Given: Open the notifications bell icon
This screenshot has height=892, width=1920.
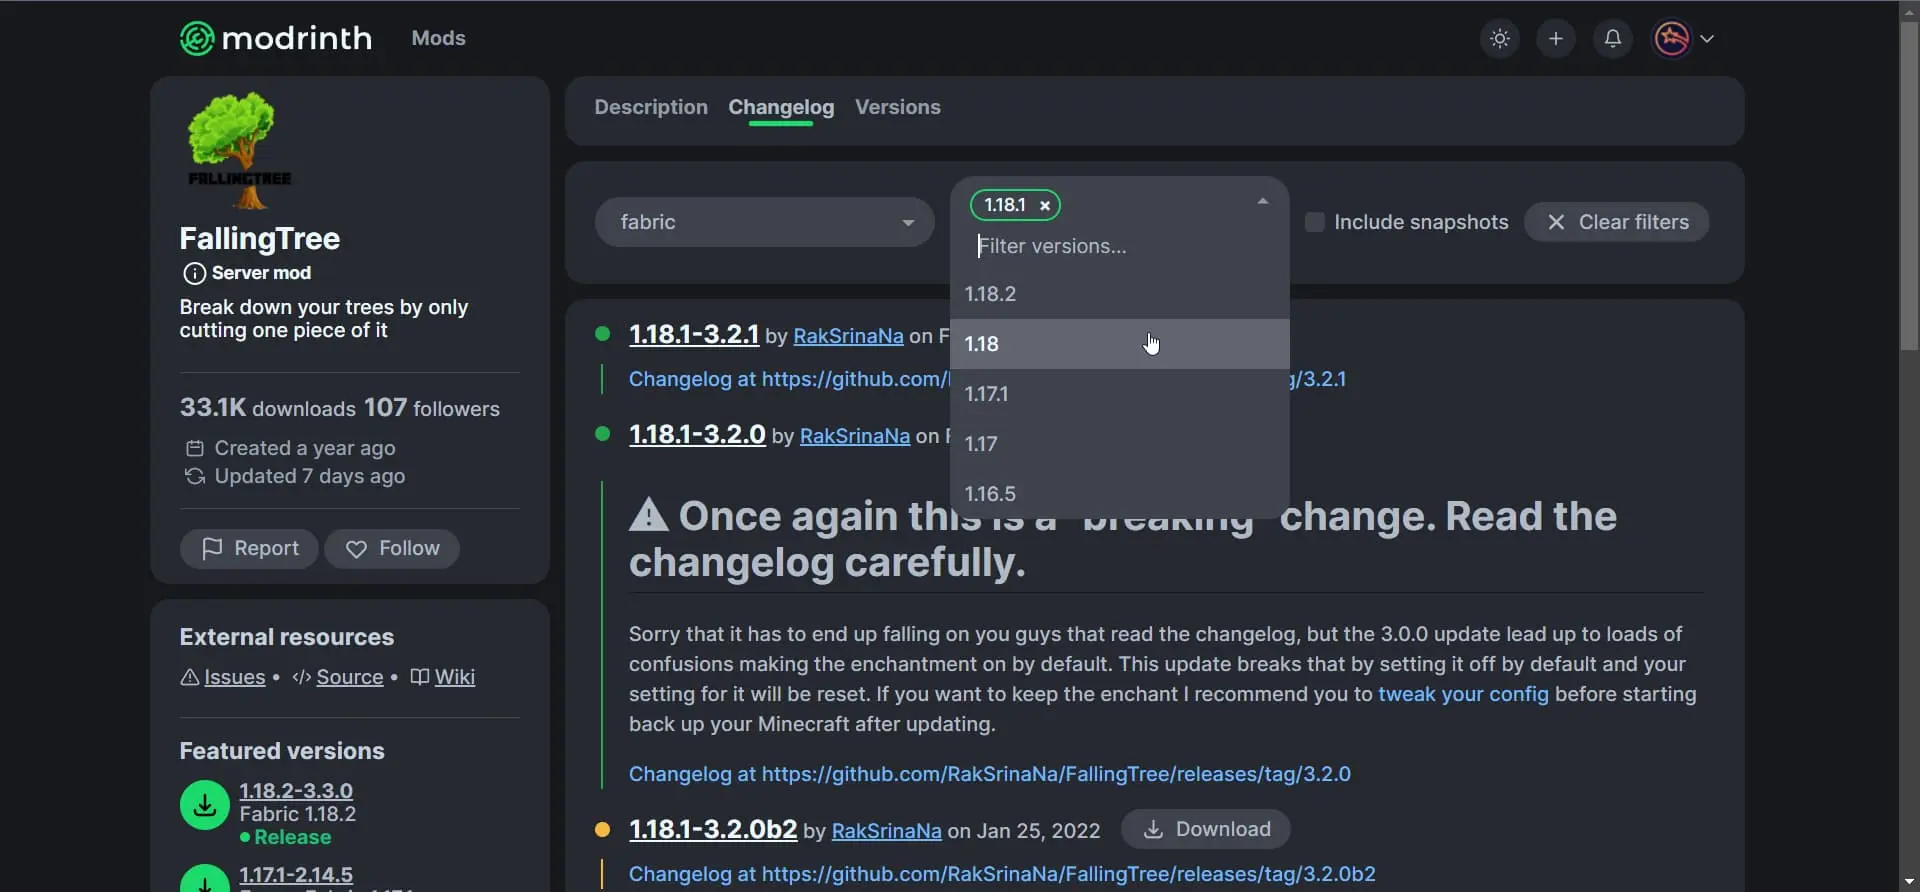Looking at the screenshot, I should point(1612,39).
